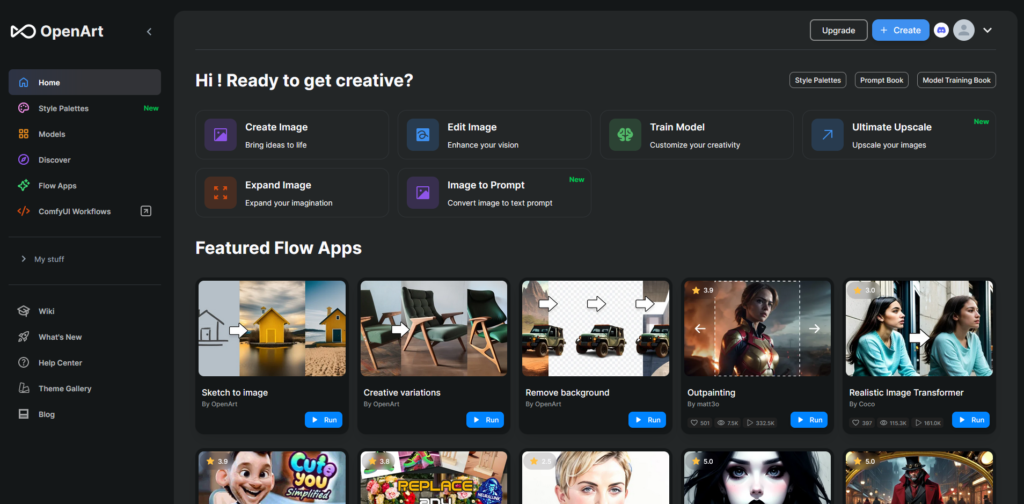Screen dimensions: 1024x504
Task: Collapse the sidebar with the chevron
Action: click(x=149, y=31)
